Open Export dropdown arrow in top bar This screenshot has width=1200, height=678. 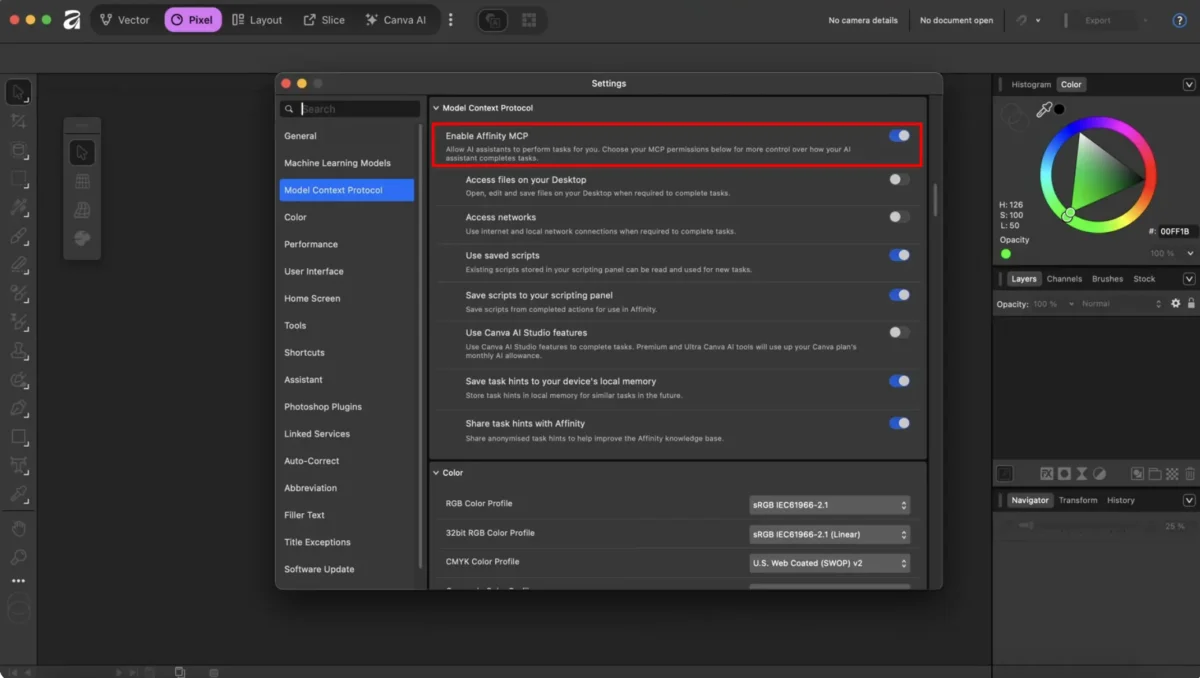[1147, 20]
